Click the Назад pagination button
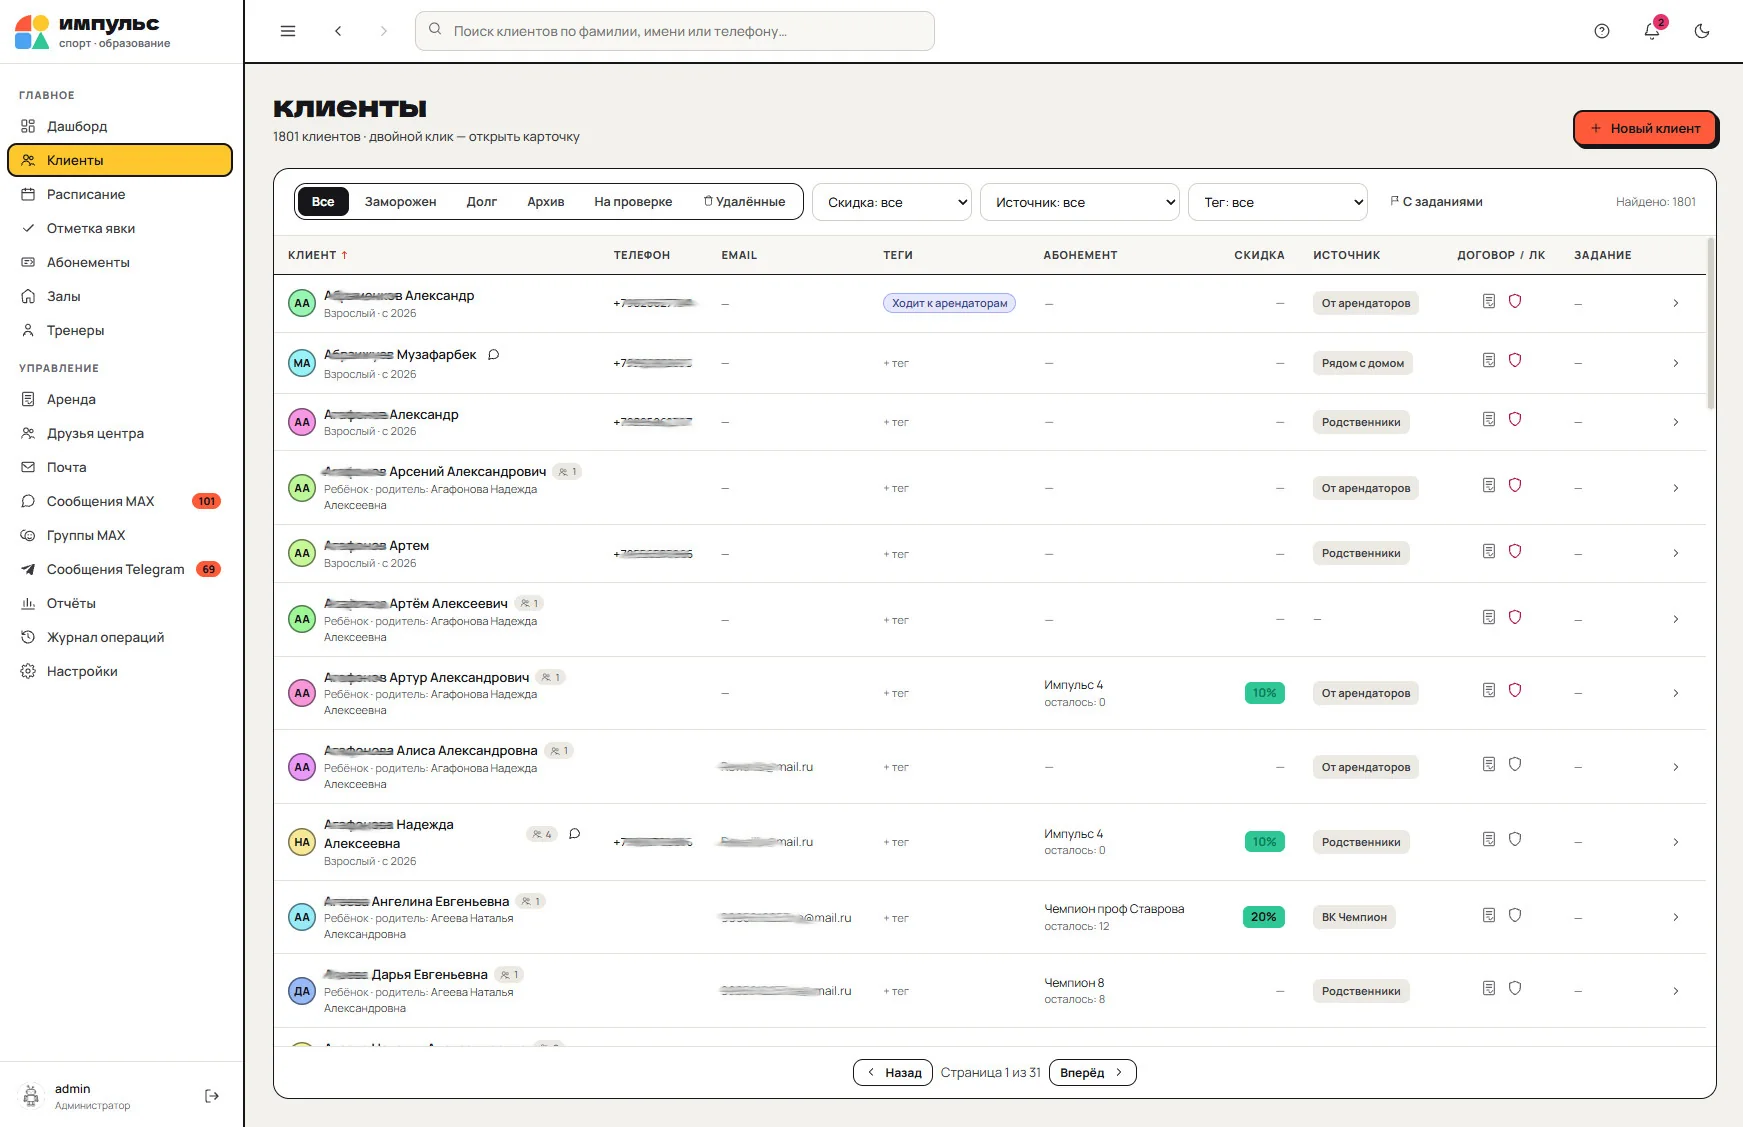Screen dimensions: 1743x1127 tap(893, 1073)
